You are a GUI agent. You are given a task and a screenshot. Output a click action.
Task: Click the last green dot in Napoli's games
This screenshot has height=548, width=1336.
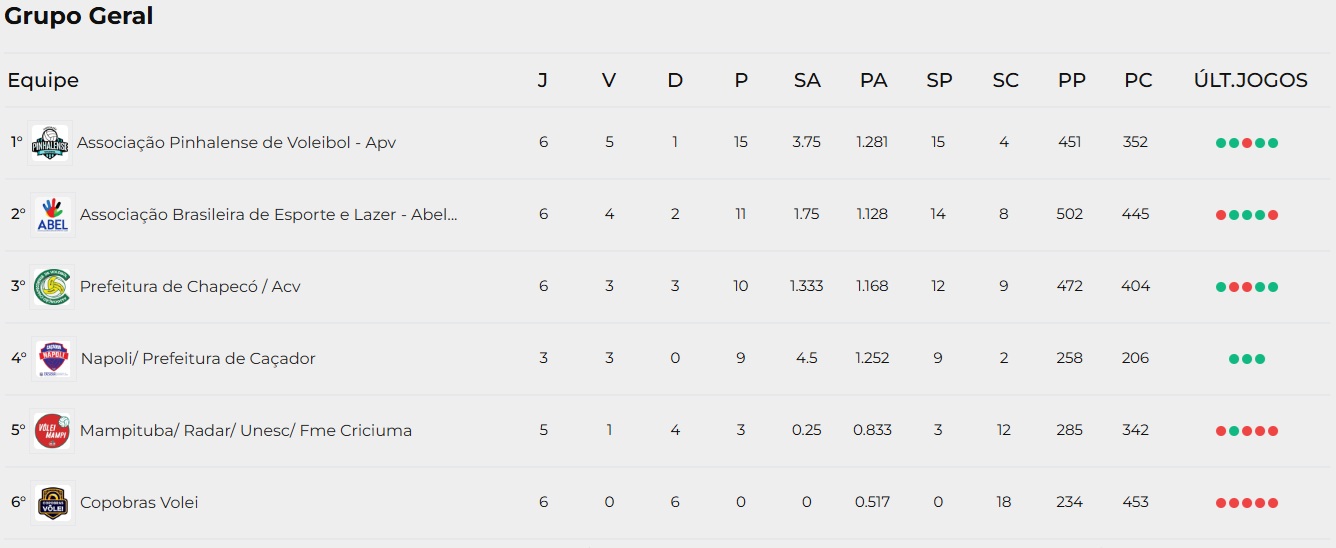tap(1260, 359)
